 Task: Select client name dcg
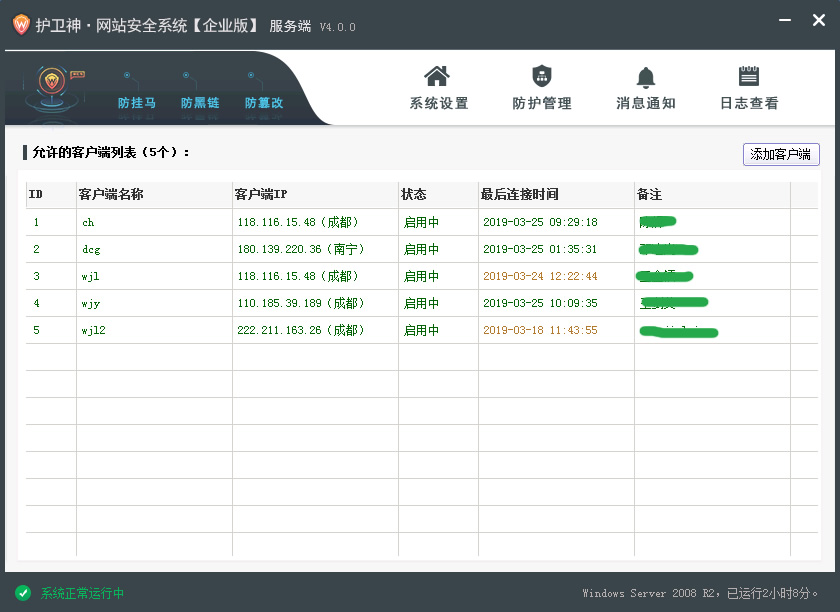tap(91, 250)
